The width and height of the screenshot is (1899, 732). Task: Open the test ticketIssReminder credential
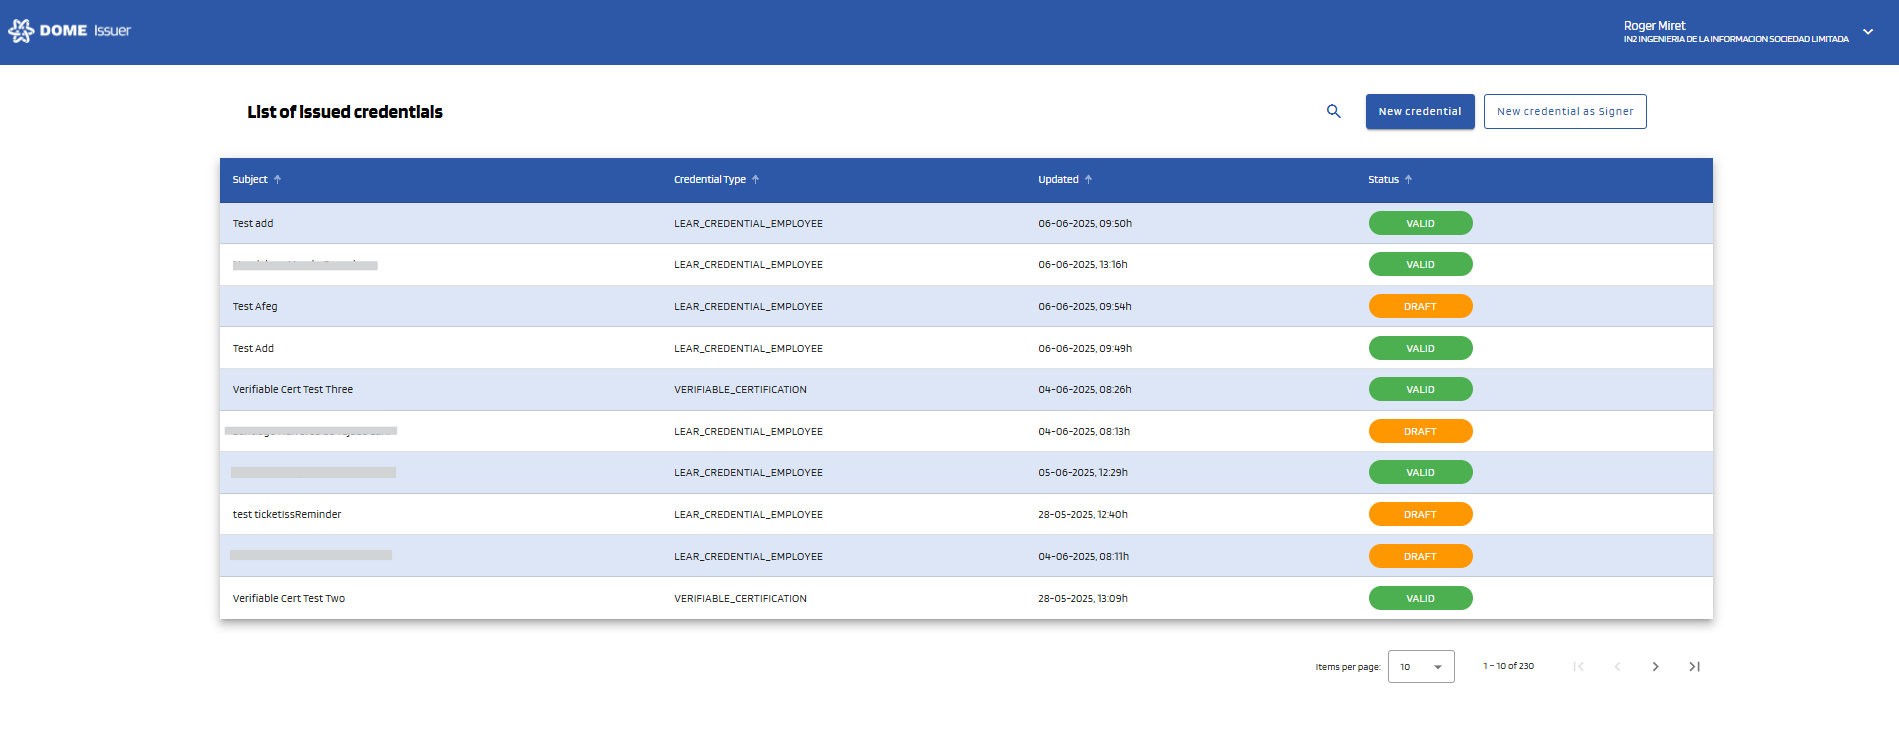click(x=287, y=515)
